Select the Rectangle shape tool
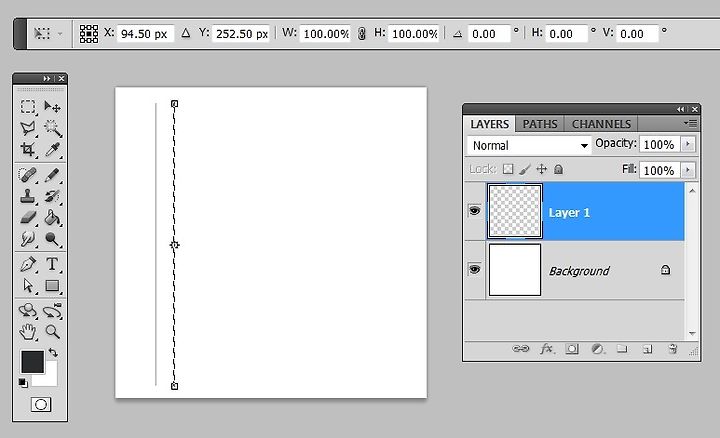 (52, 286)
